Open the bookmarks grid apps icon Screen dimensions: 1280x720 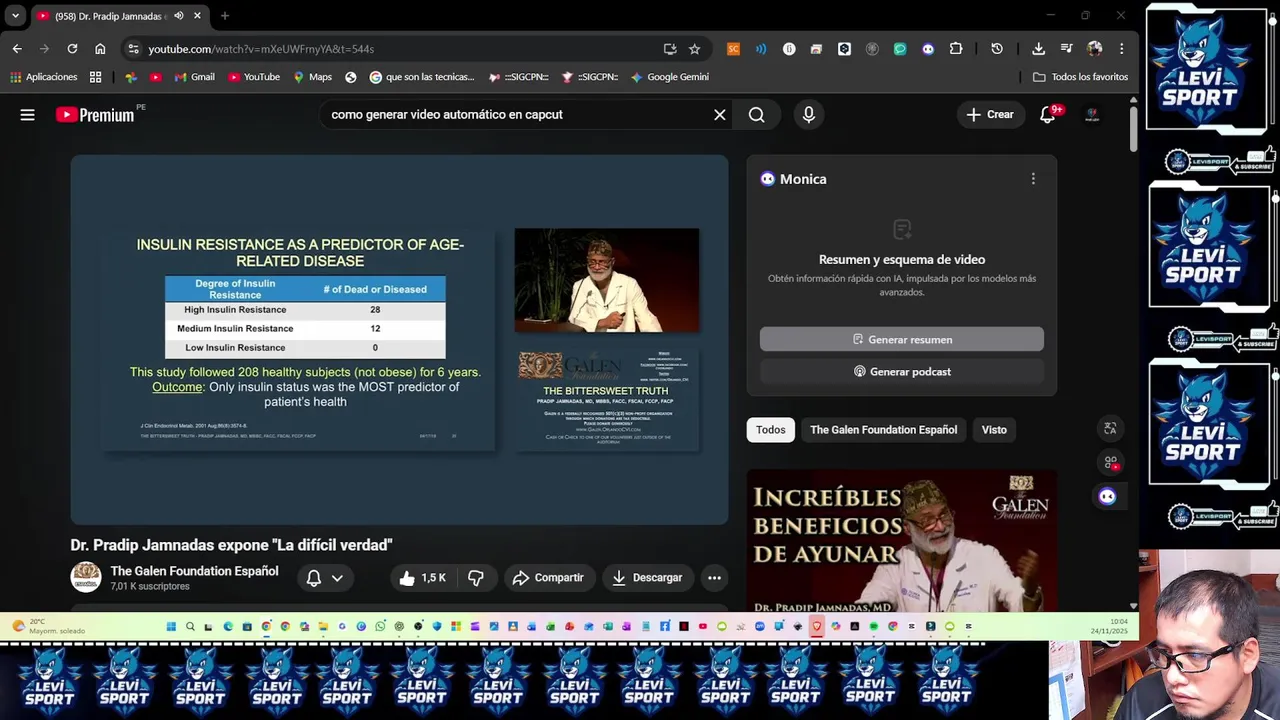coord(95,77)
